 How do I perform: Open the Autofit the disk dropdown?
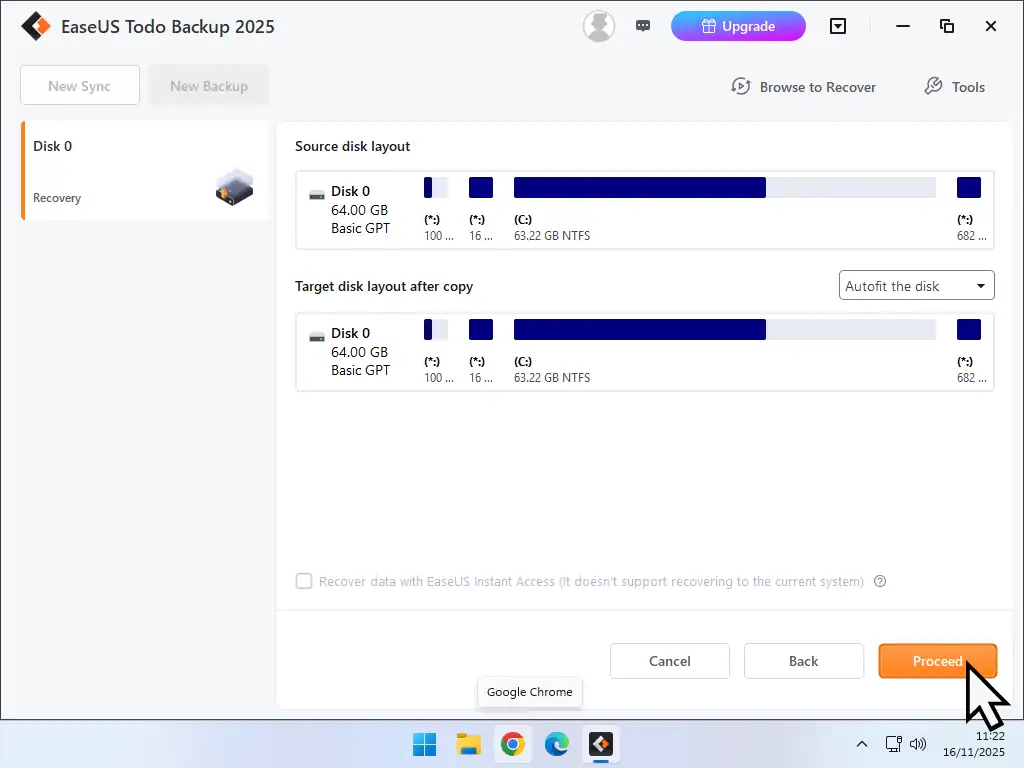click(x=915, y=285)
